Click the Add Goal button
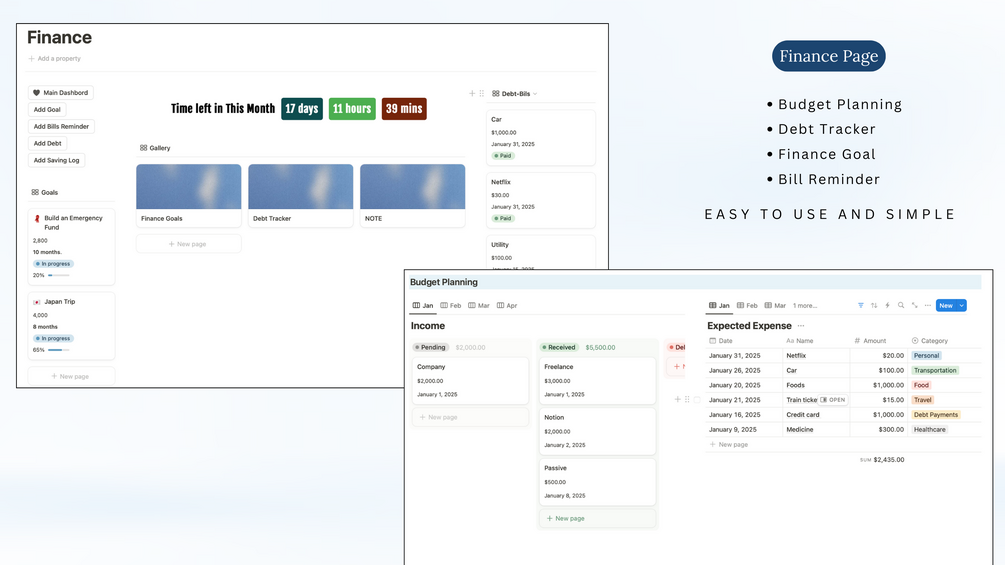 click(47, 110)
